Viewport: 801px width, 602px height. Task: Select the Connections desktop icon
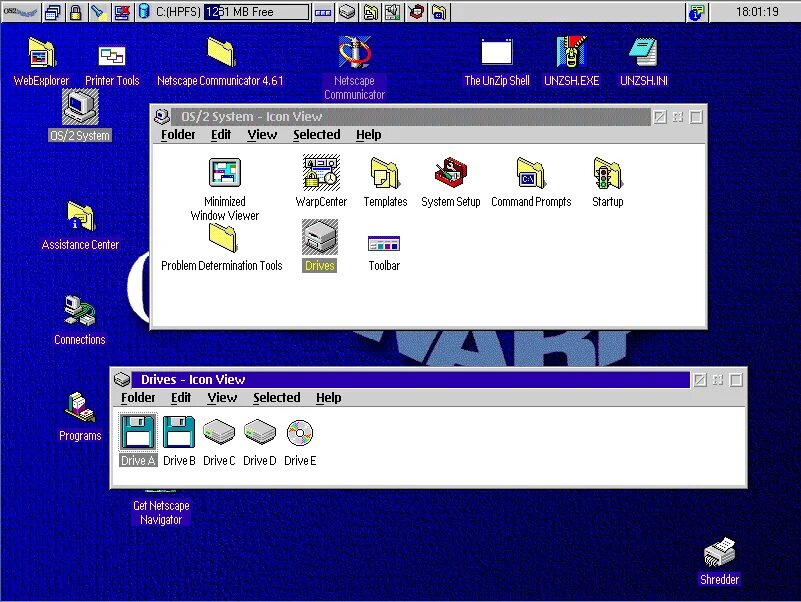[80, 320]
